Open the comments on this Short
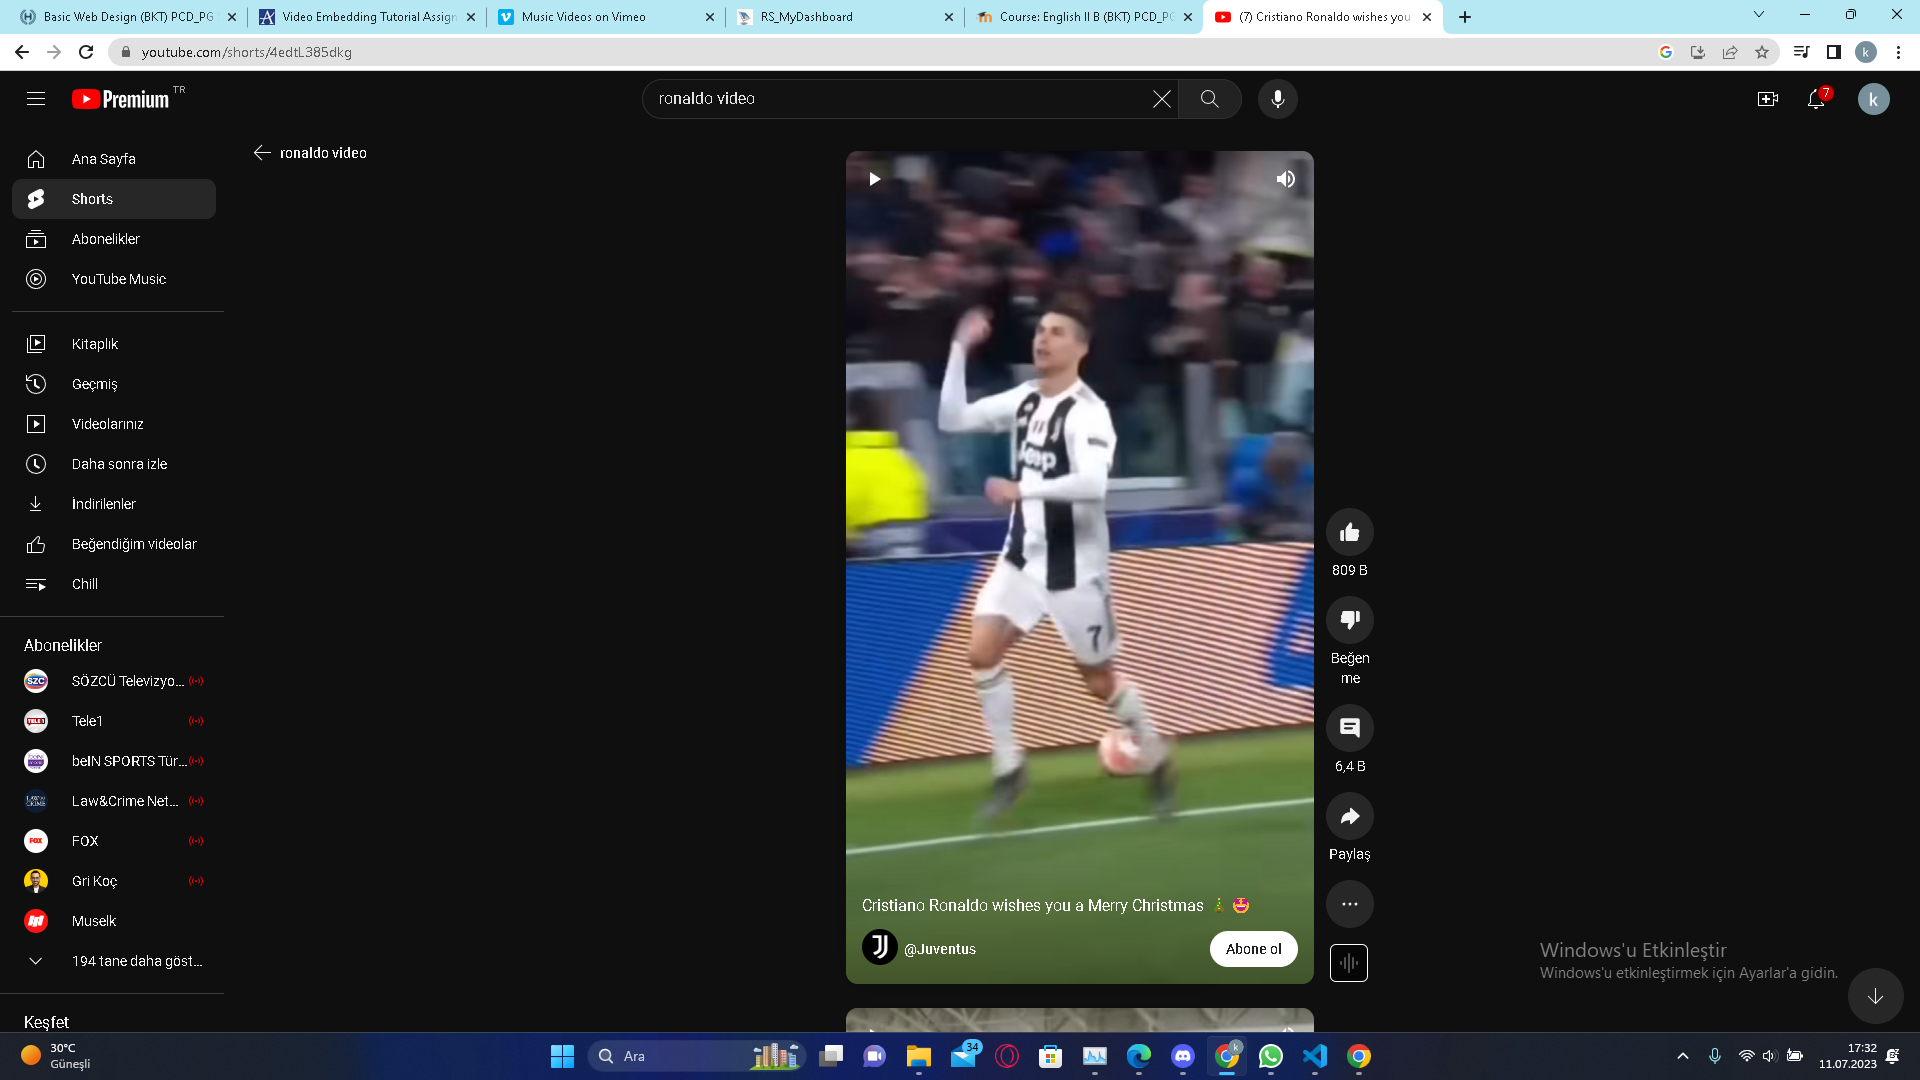Screen dimensions: 1920x1080 1349,728
